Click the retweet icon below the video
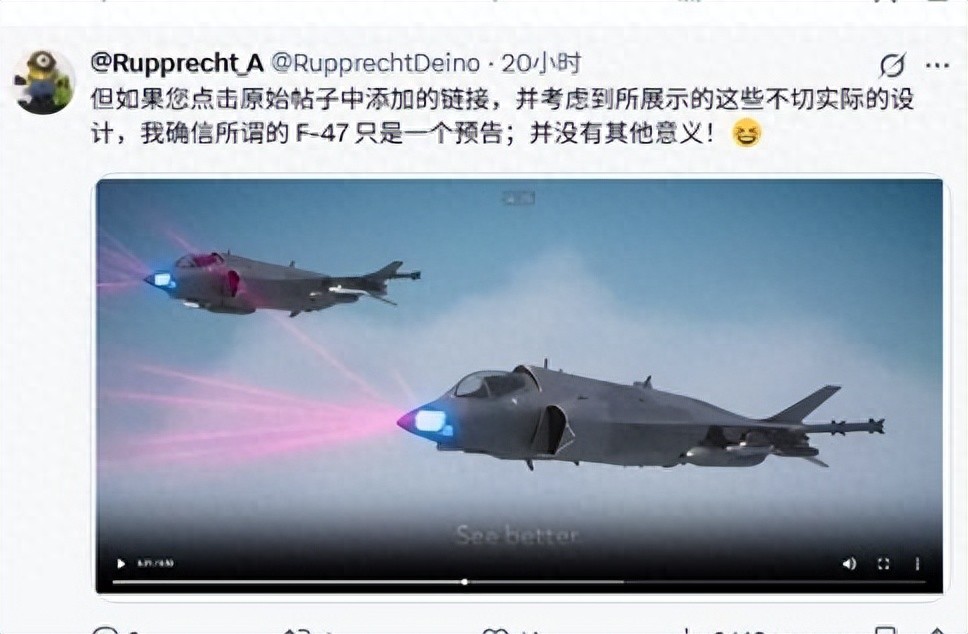 [297, 630]
